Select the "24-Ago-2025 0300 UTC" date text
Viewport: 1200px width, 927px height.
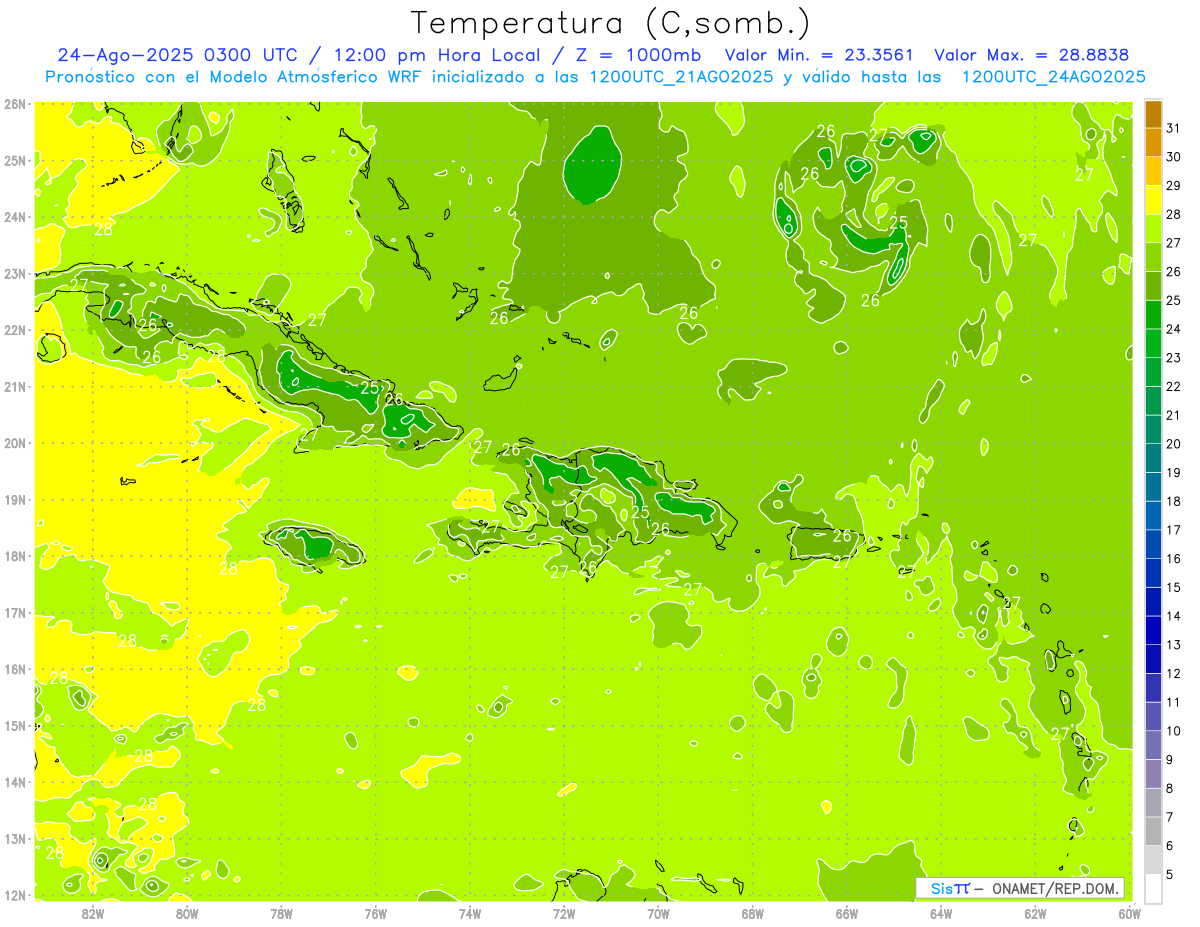[178, 55]
